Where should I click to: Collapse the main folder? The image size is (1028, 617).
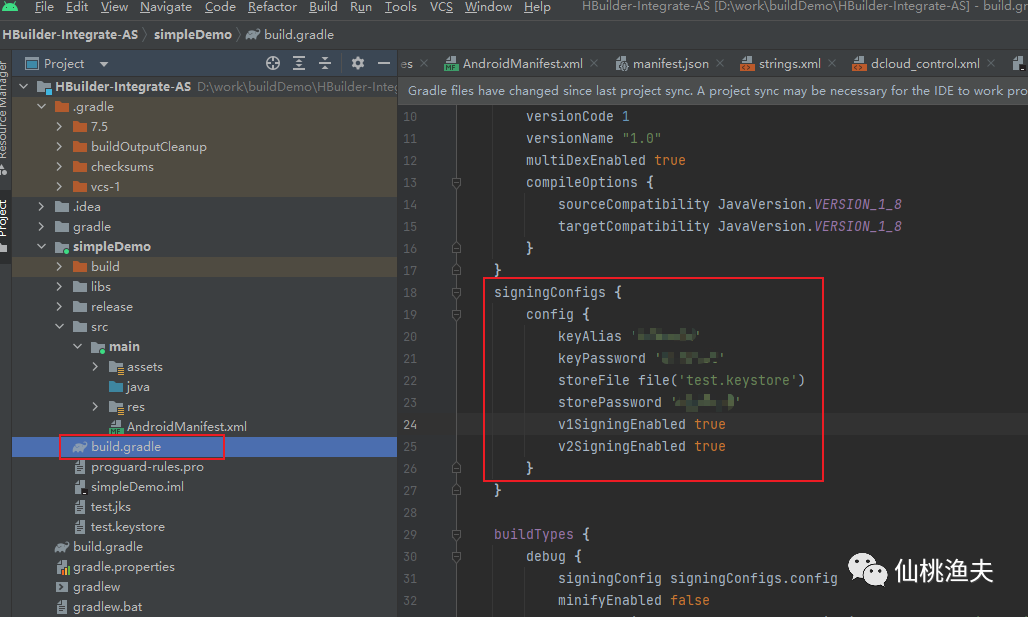77,347
